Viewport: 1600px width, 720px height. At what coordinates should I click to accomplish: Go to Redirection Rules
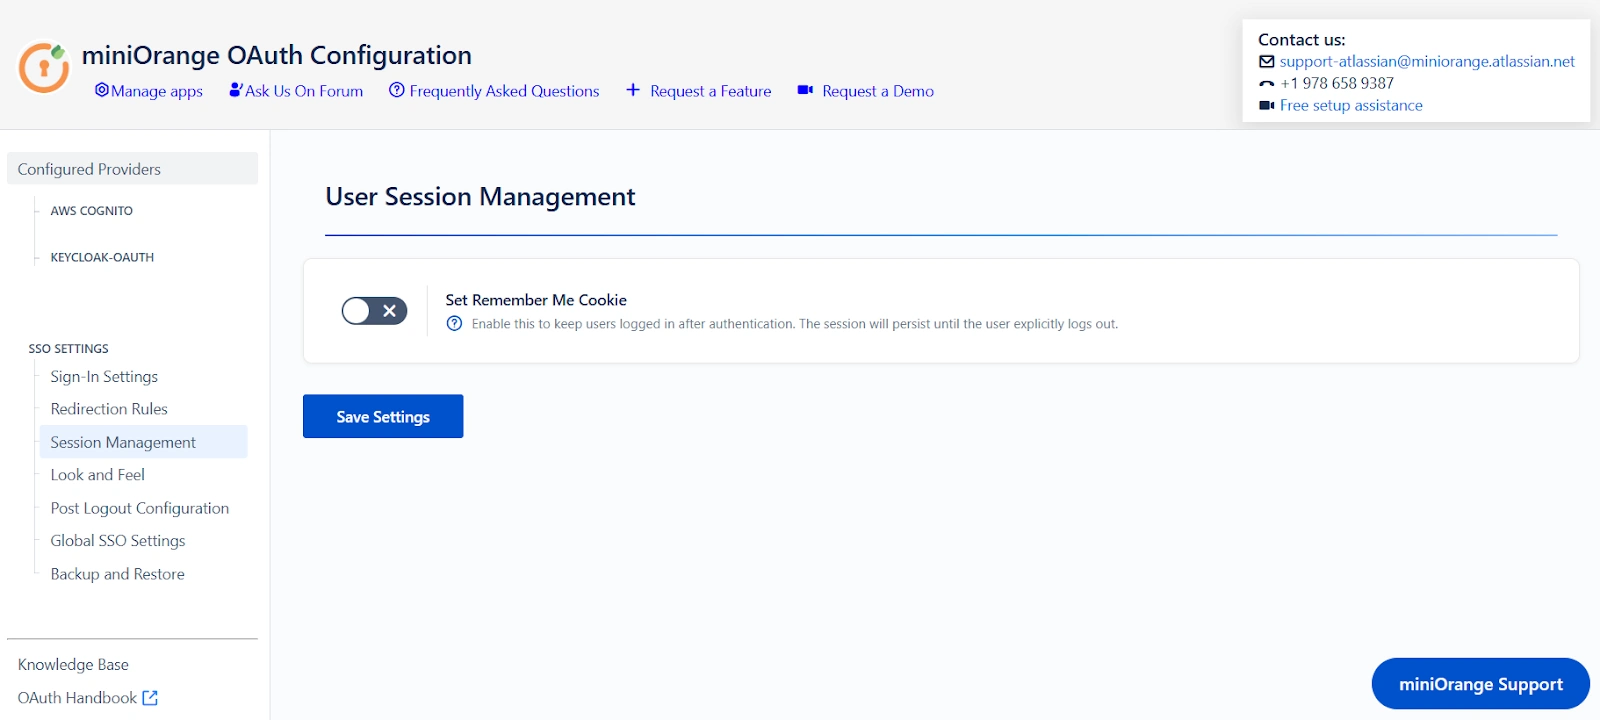(109, 409)
